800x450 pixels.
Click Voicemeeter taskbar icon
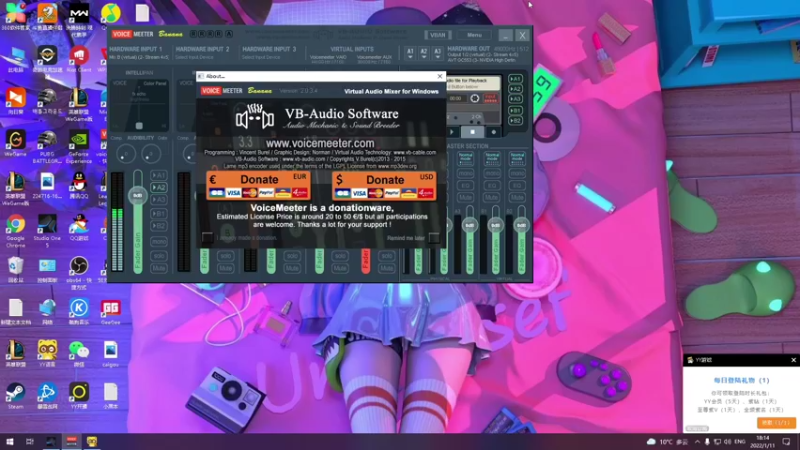pyautogui.click(x=71, y=441)
